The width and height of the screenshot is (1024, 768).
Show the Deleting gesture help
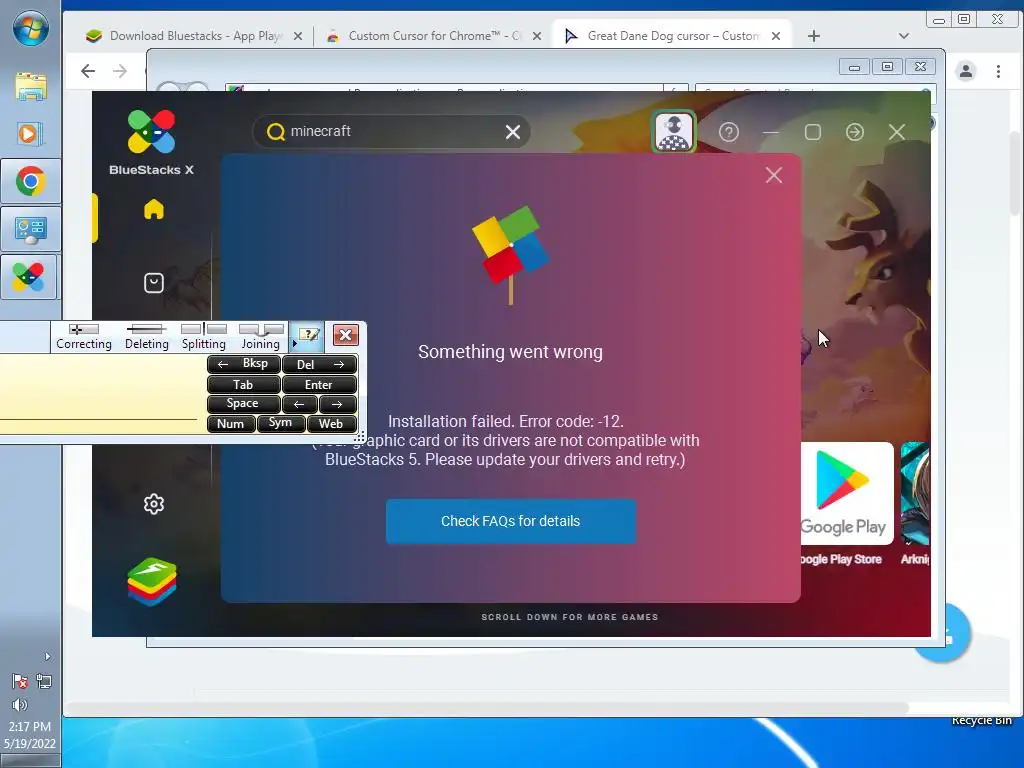146,337
